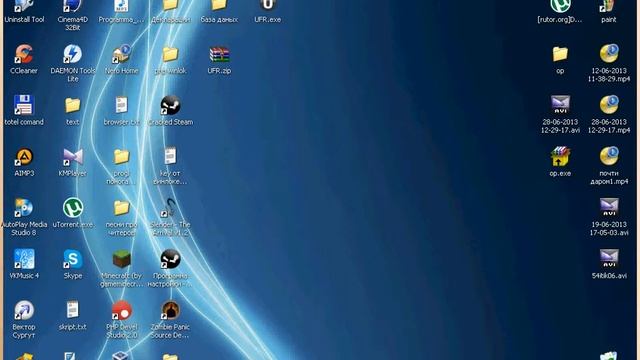
Task: Select the totel comand shortcut
Action: [x=24, y=105]
